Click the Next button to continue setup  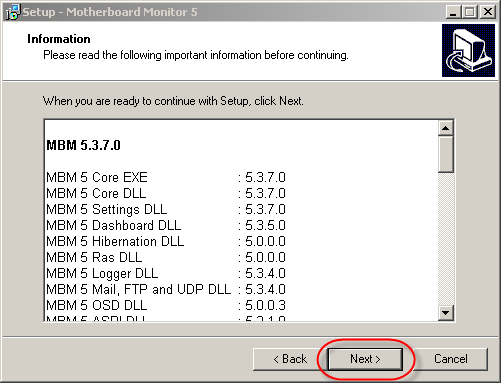click(365, 359)
